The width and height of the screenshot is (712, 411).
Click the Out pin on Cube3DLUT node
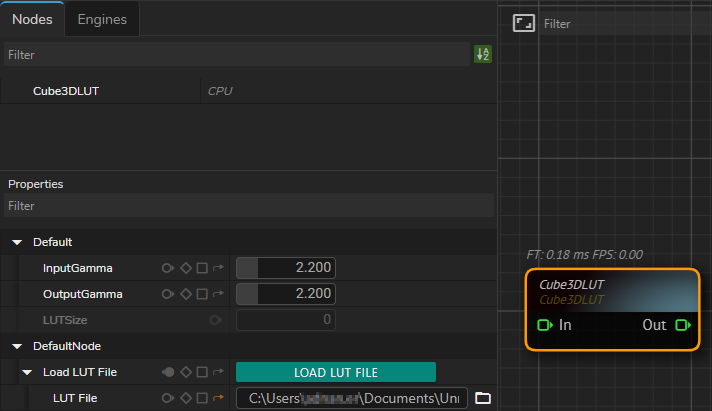point(683,325)
